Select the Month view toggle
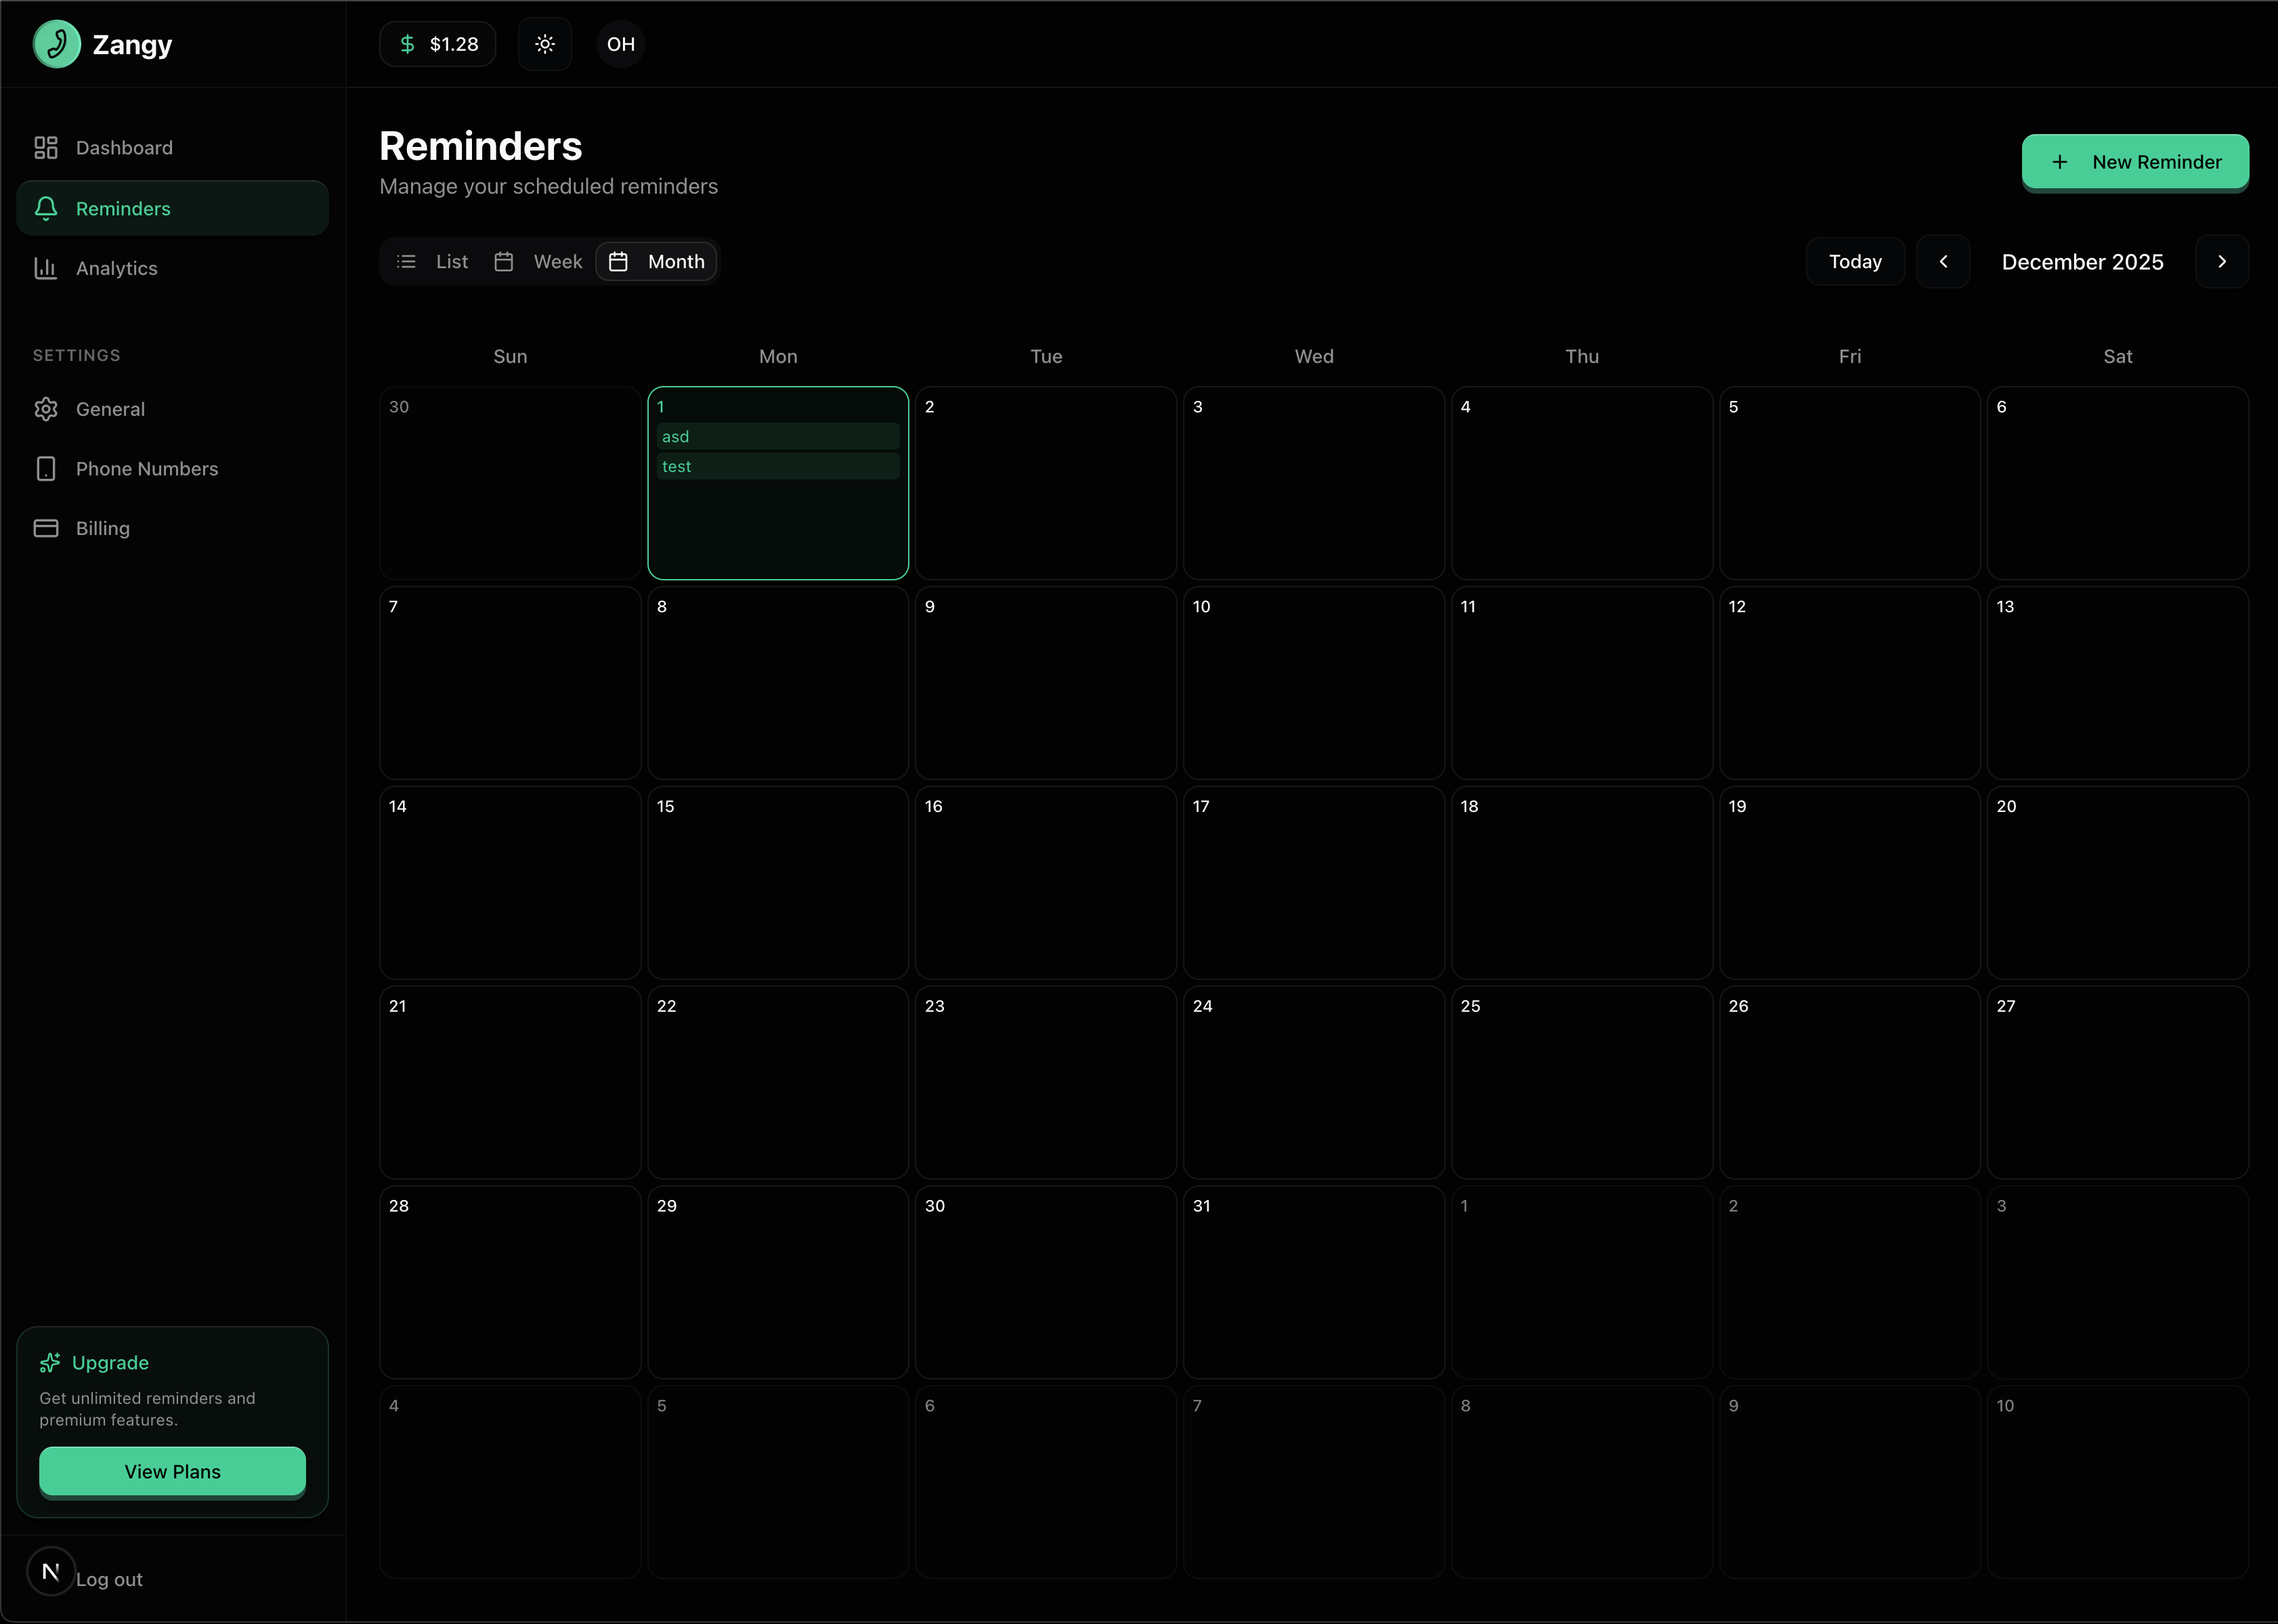 [x=657, y=261]
